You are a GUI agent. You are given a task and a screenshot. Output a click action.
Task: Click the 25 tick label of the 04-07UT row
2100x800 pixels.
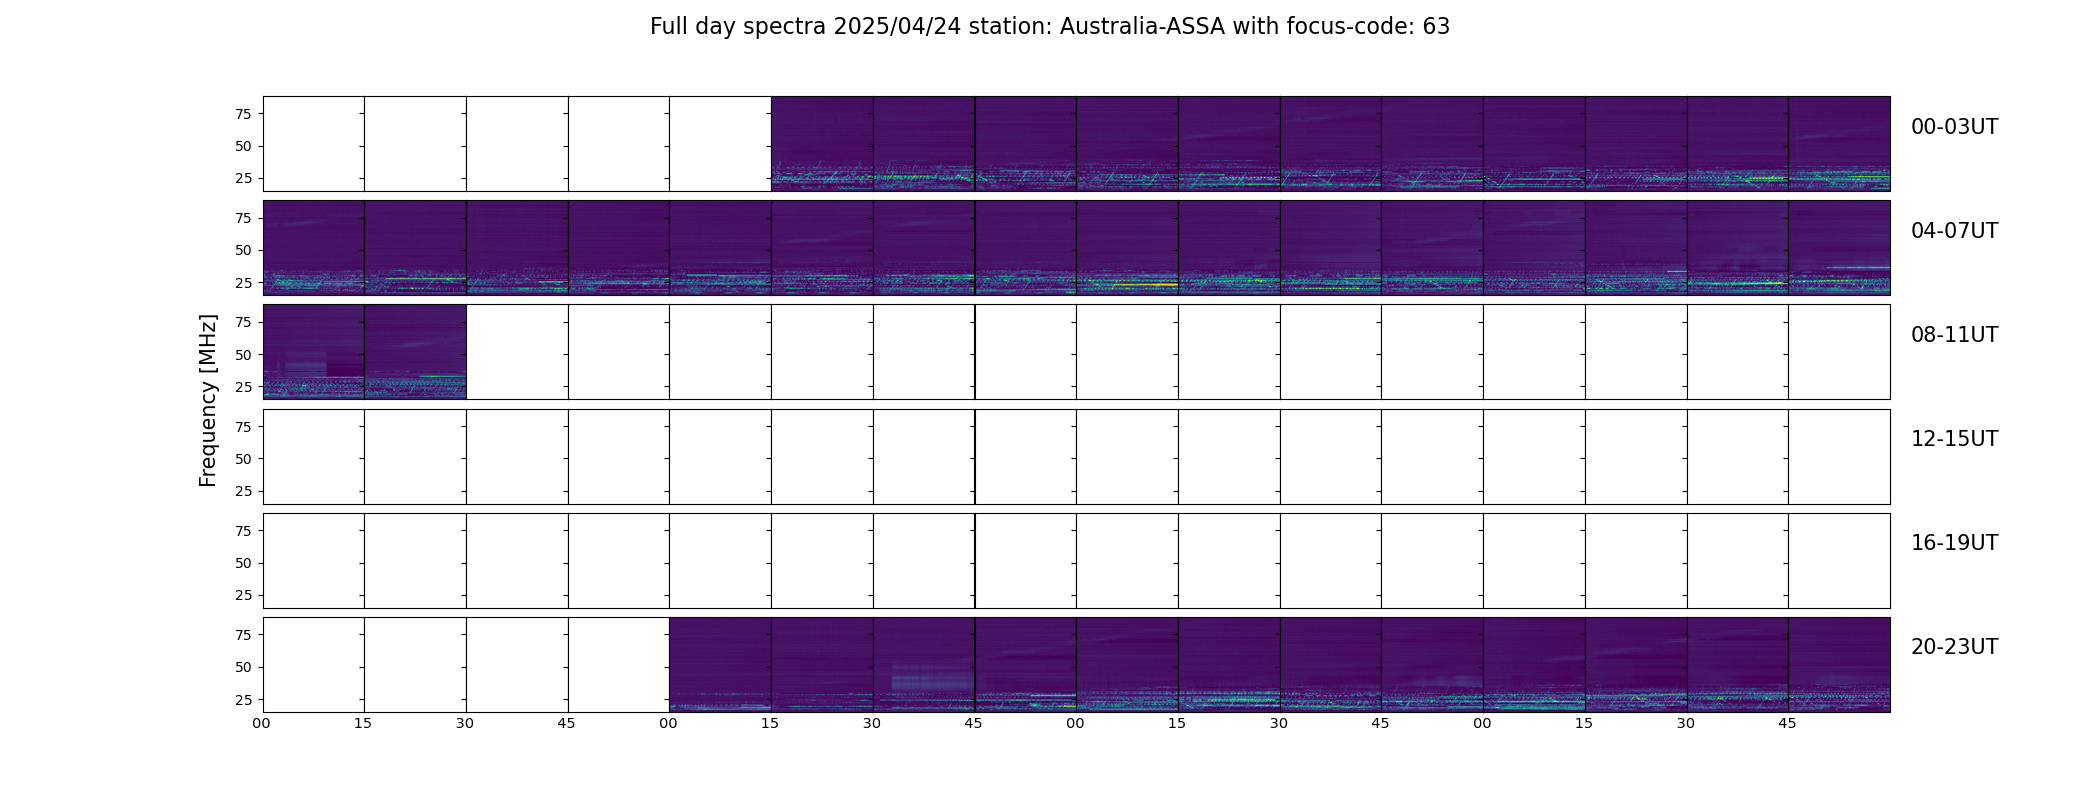click(x=243, y=283)
